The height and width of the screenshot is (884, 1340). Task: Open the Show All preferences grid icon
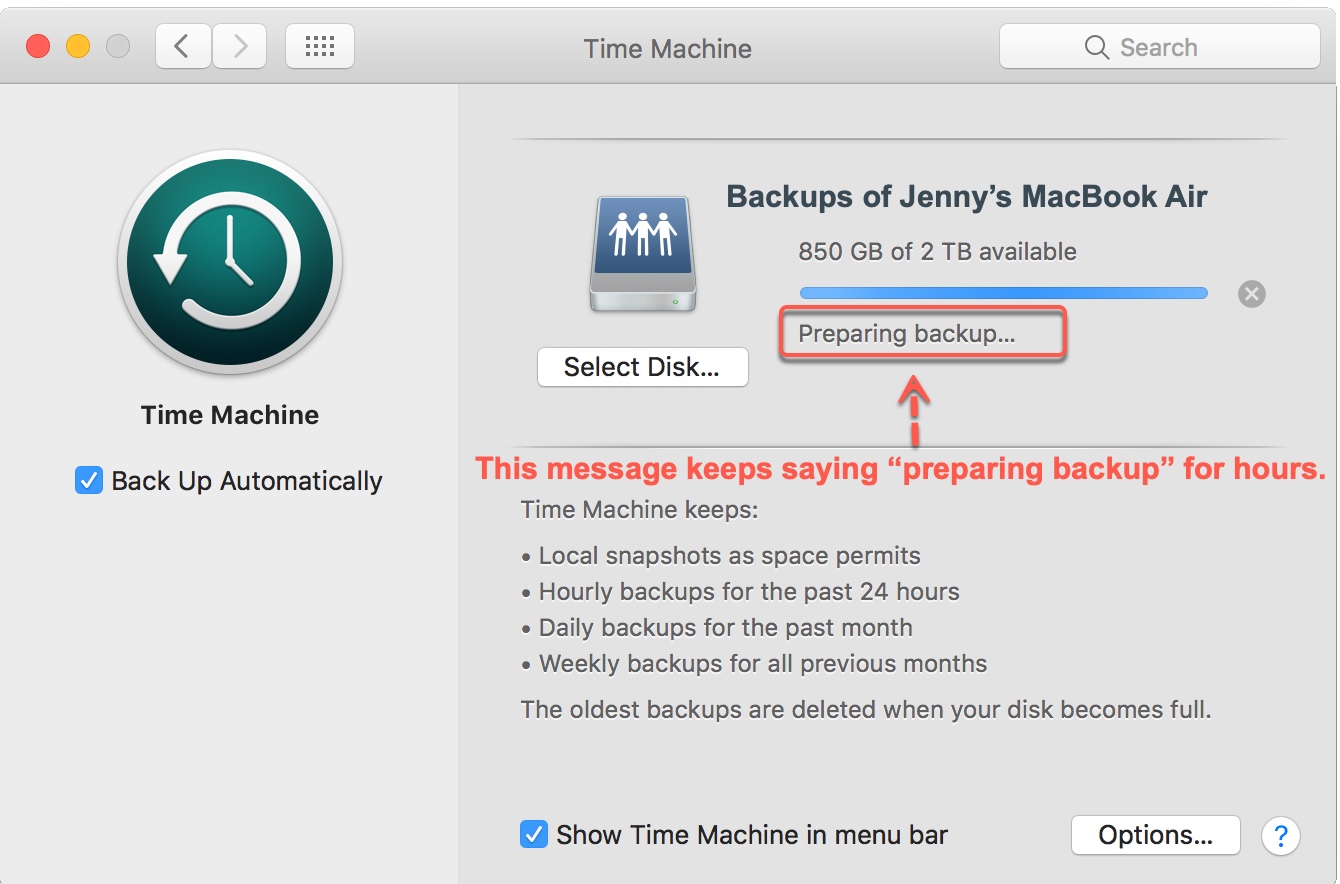tap(319, 45)
